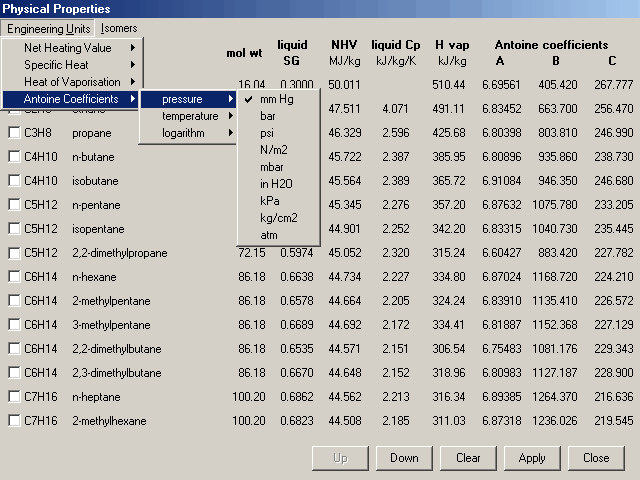Check the n-heptane row checkbox
Screen dimensions: 640x480
[14, 397]
